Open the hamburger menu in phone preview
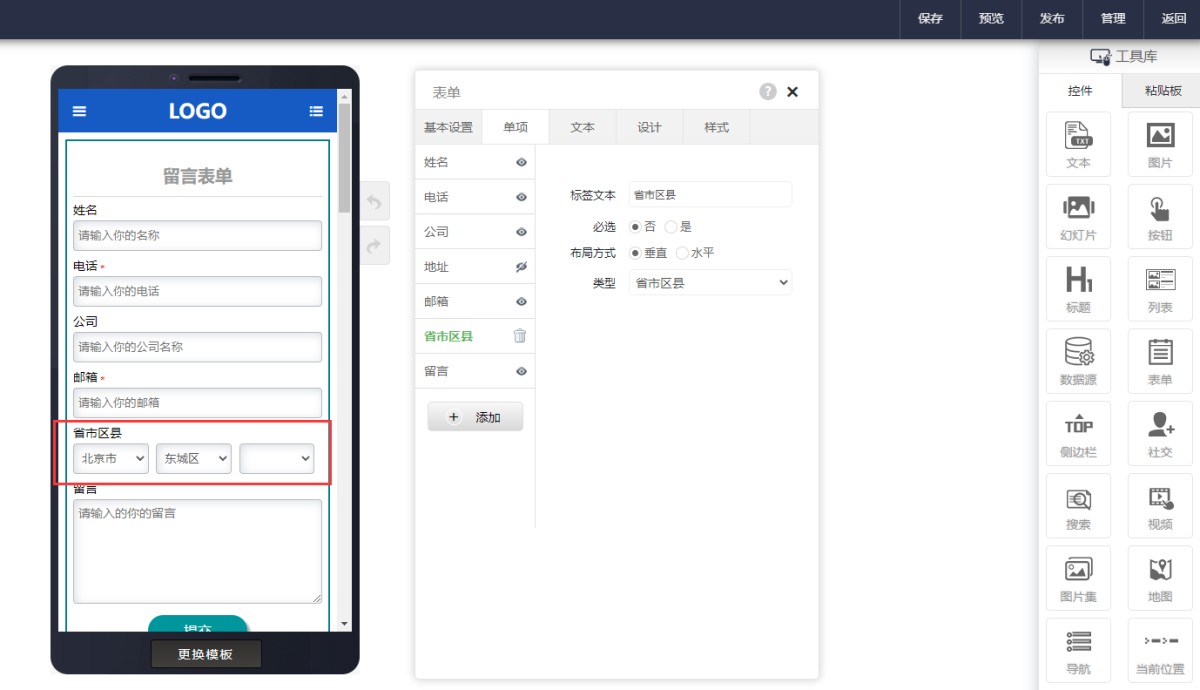Viewport: 1200px width, 690px height. 80,111
